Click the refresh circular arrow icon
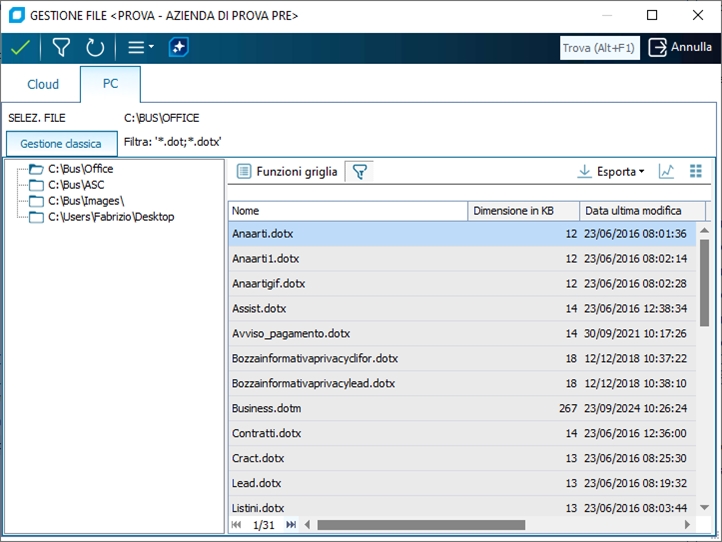722x542 pixels. pos(95,47)
